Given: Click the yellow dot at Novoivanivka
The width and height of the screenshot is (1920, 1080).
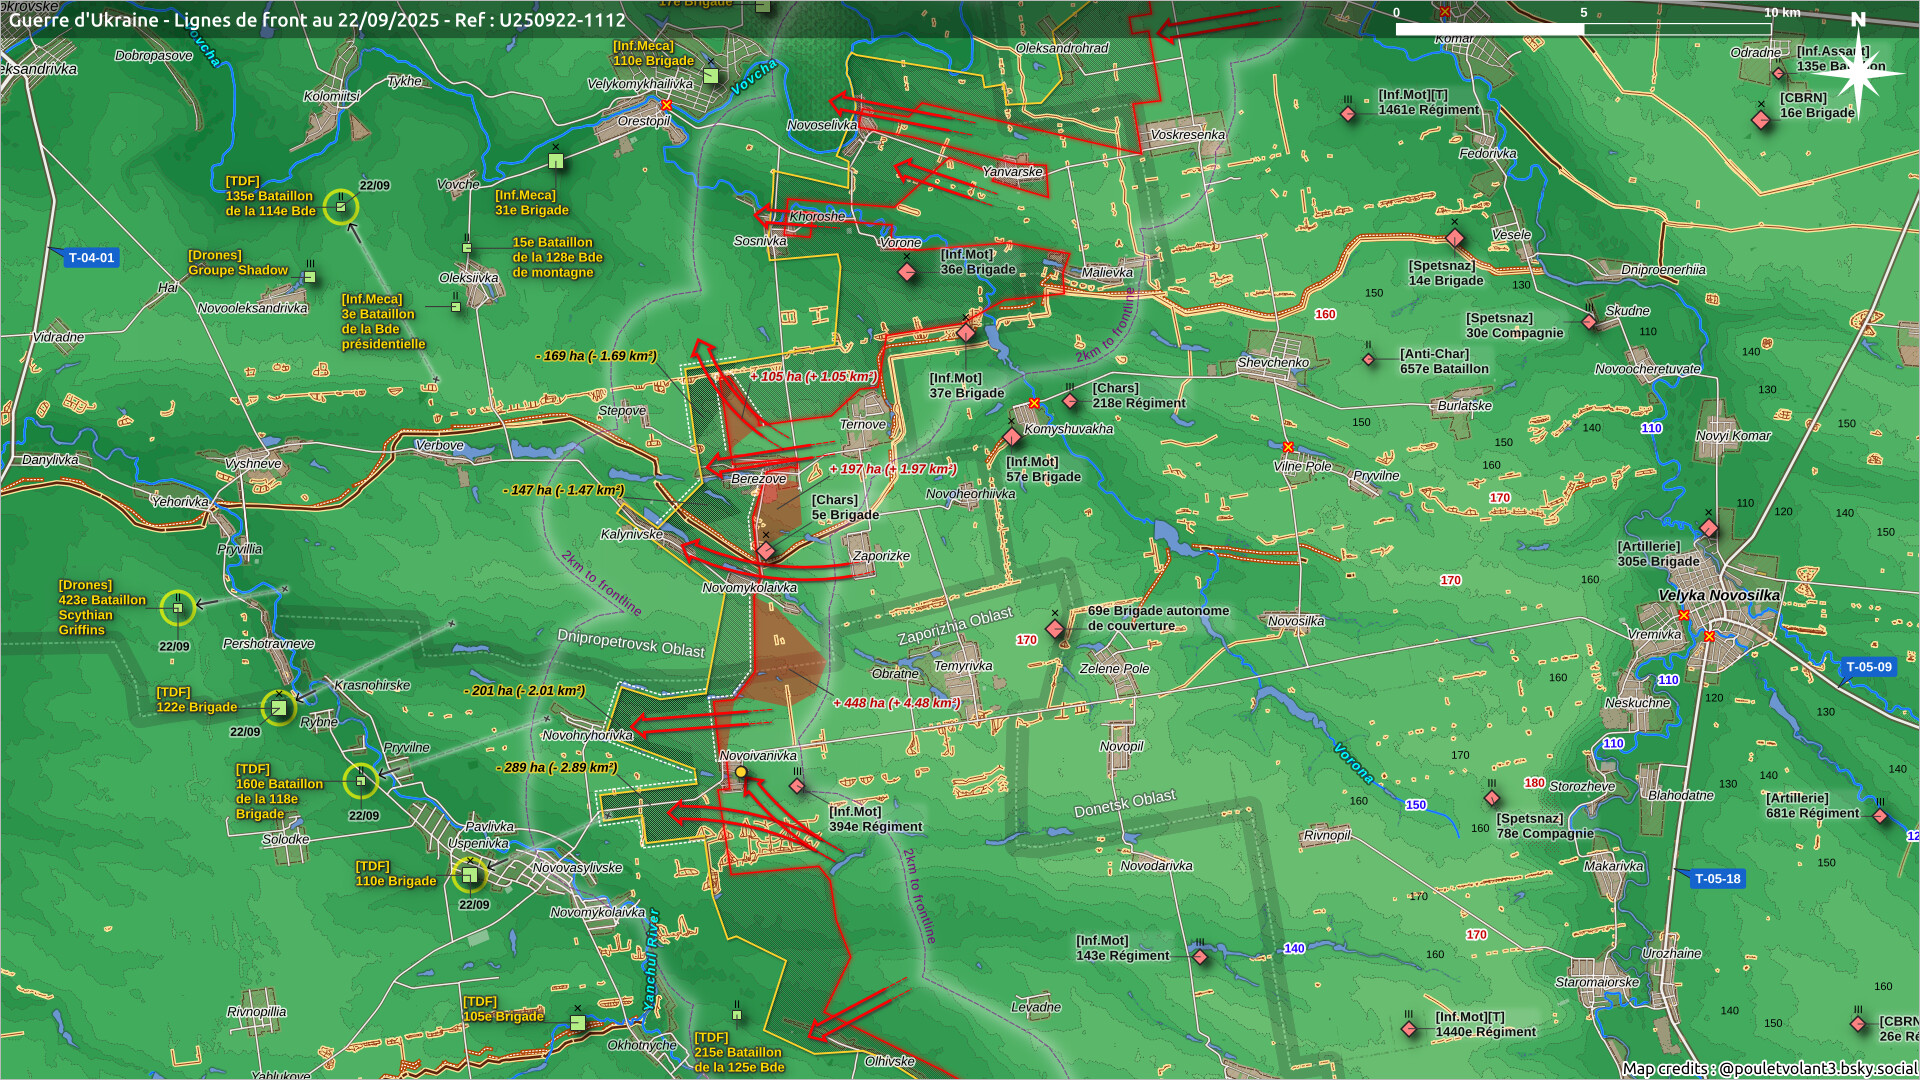Looking at the screenshot, I should click(x=741, y=772).
